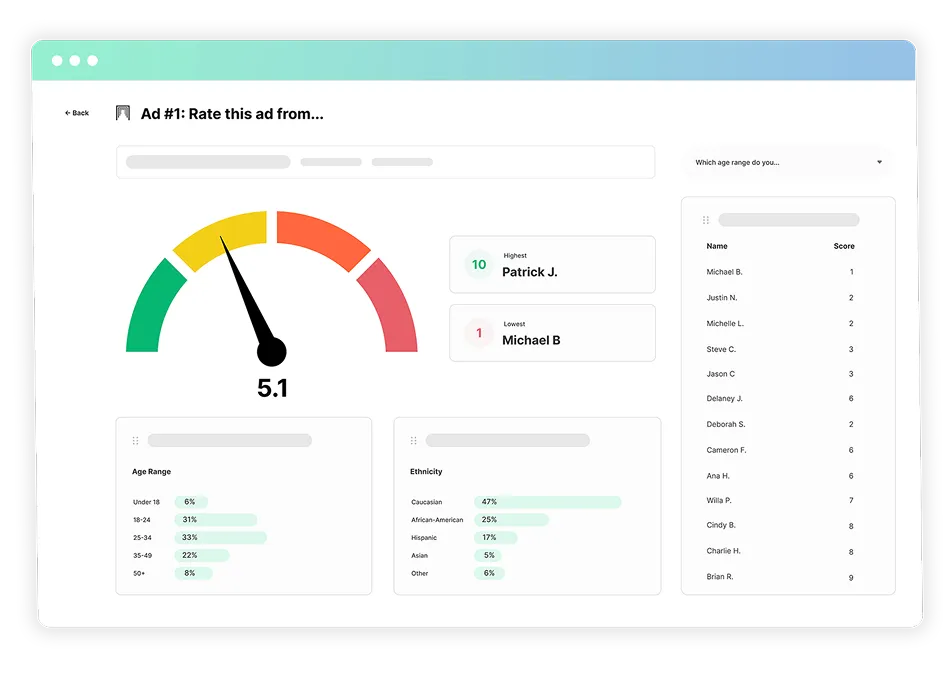Click the "Back" link
The height and width of the screenshot is (674, 950).
[x=76, y=113]
